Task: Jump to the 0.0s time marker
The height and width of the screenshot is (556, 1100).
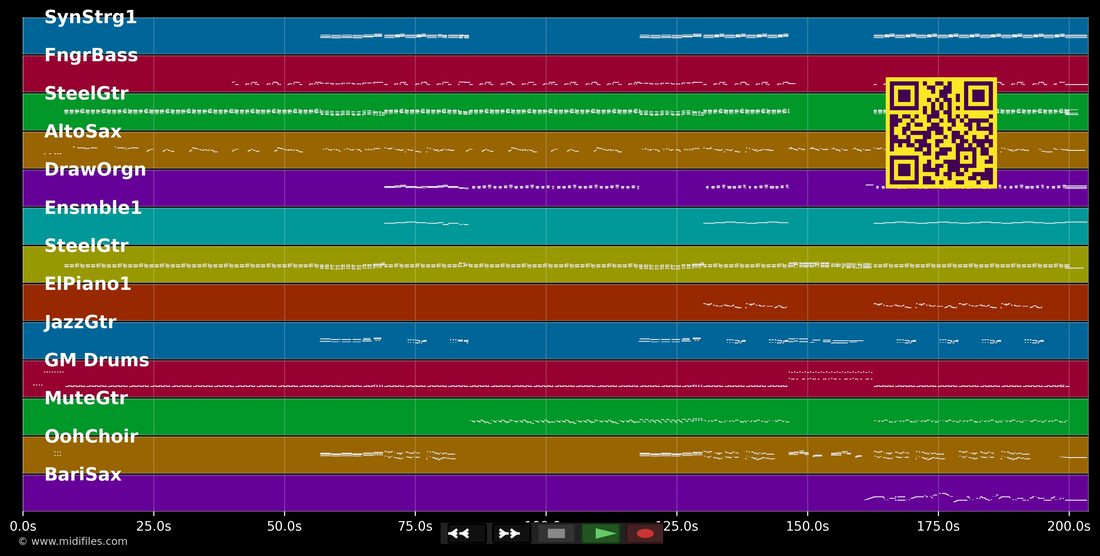Action: [23, 525]
